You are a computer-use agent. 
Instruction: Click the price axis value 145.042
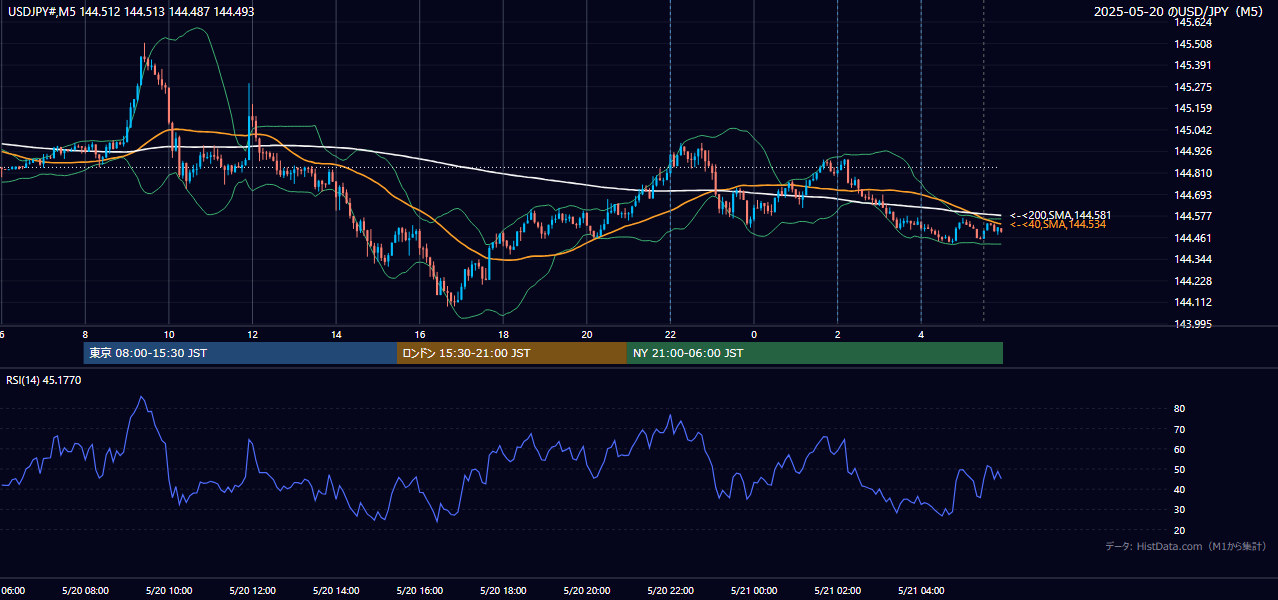click(1194, 130)
